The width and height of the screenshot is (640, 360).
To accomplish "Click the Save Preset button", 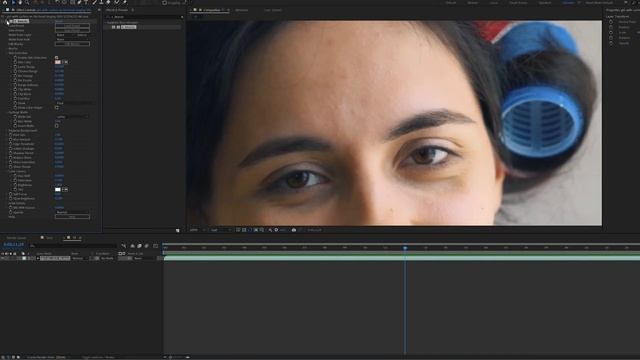I will coord(72,30).
